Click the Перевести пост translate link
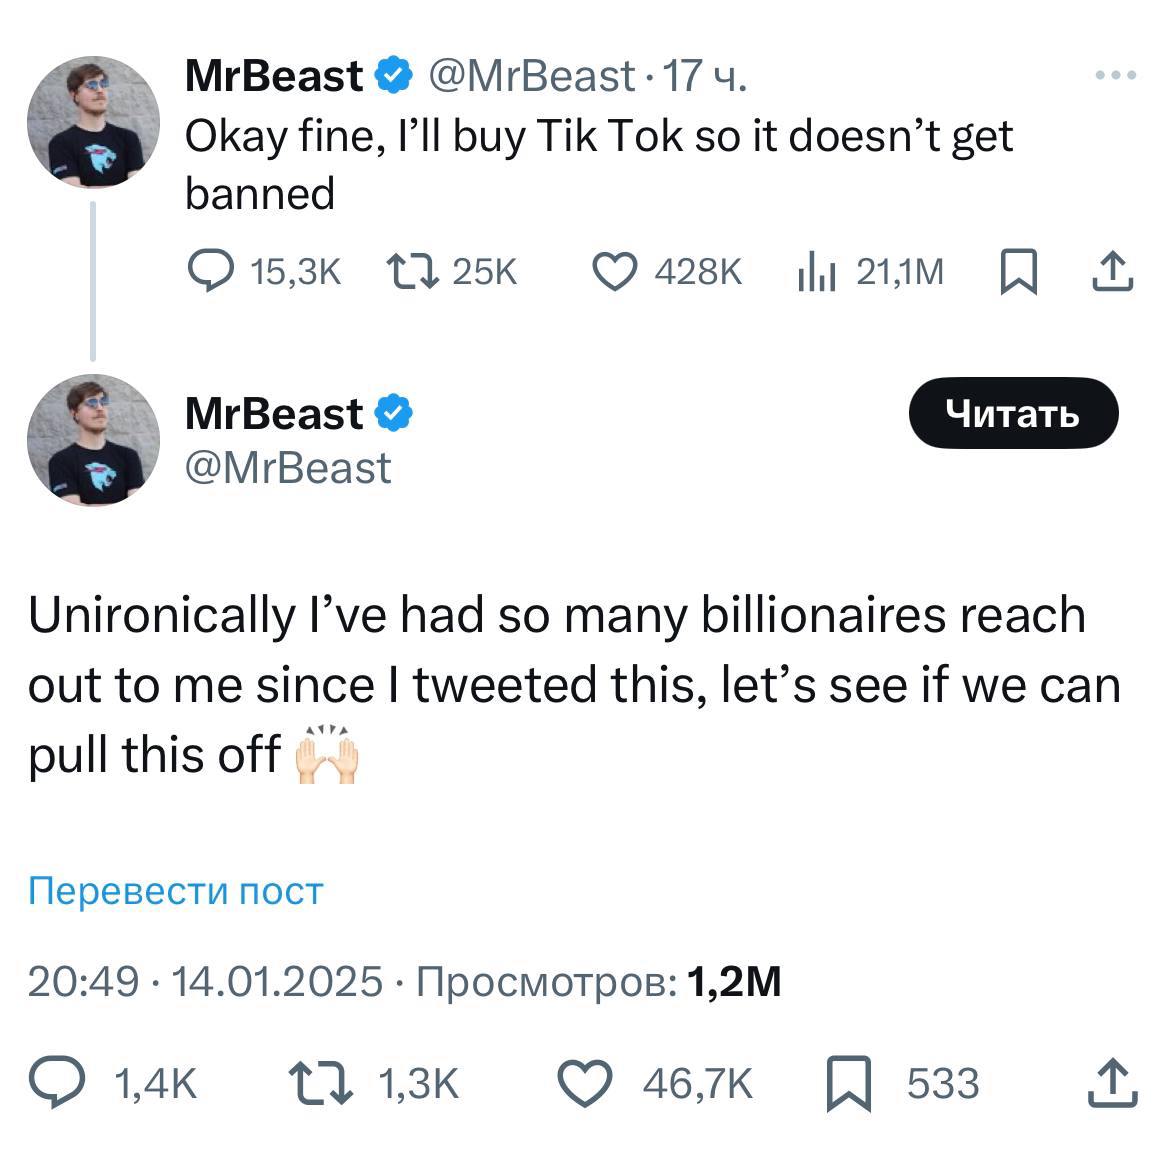The height and width of the screenshot is (1158, 1170). (176, 890)
